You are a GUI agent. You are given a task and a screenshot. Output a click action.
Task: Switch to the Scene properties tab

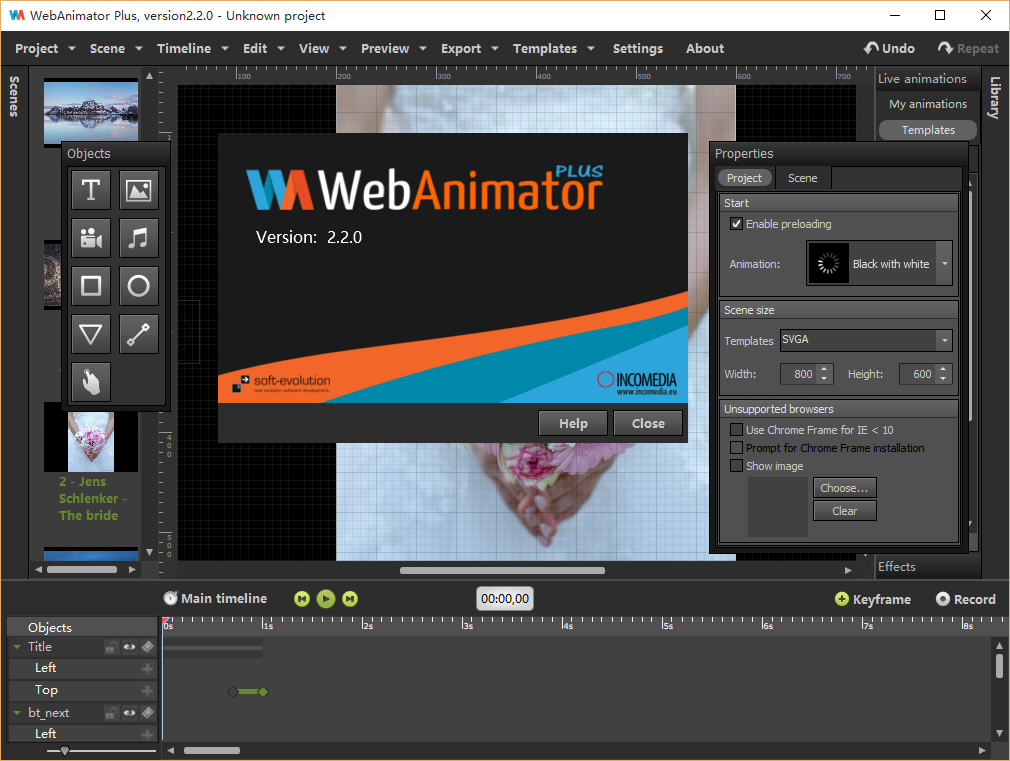(x=802, y=178)
